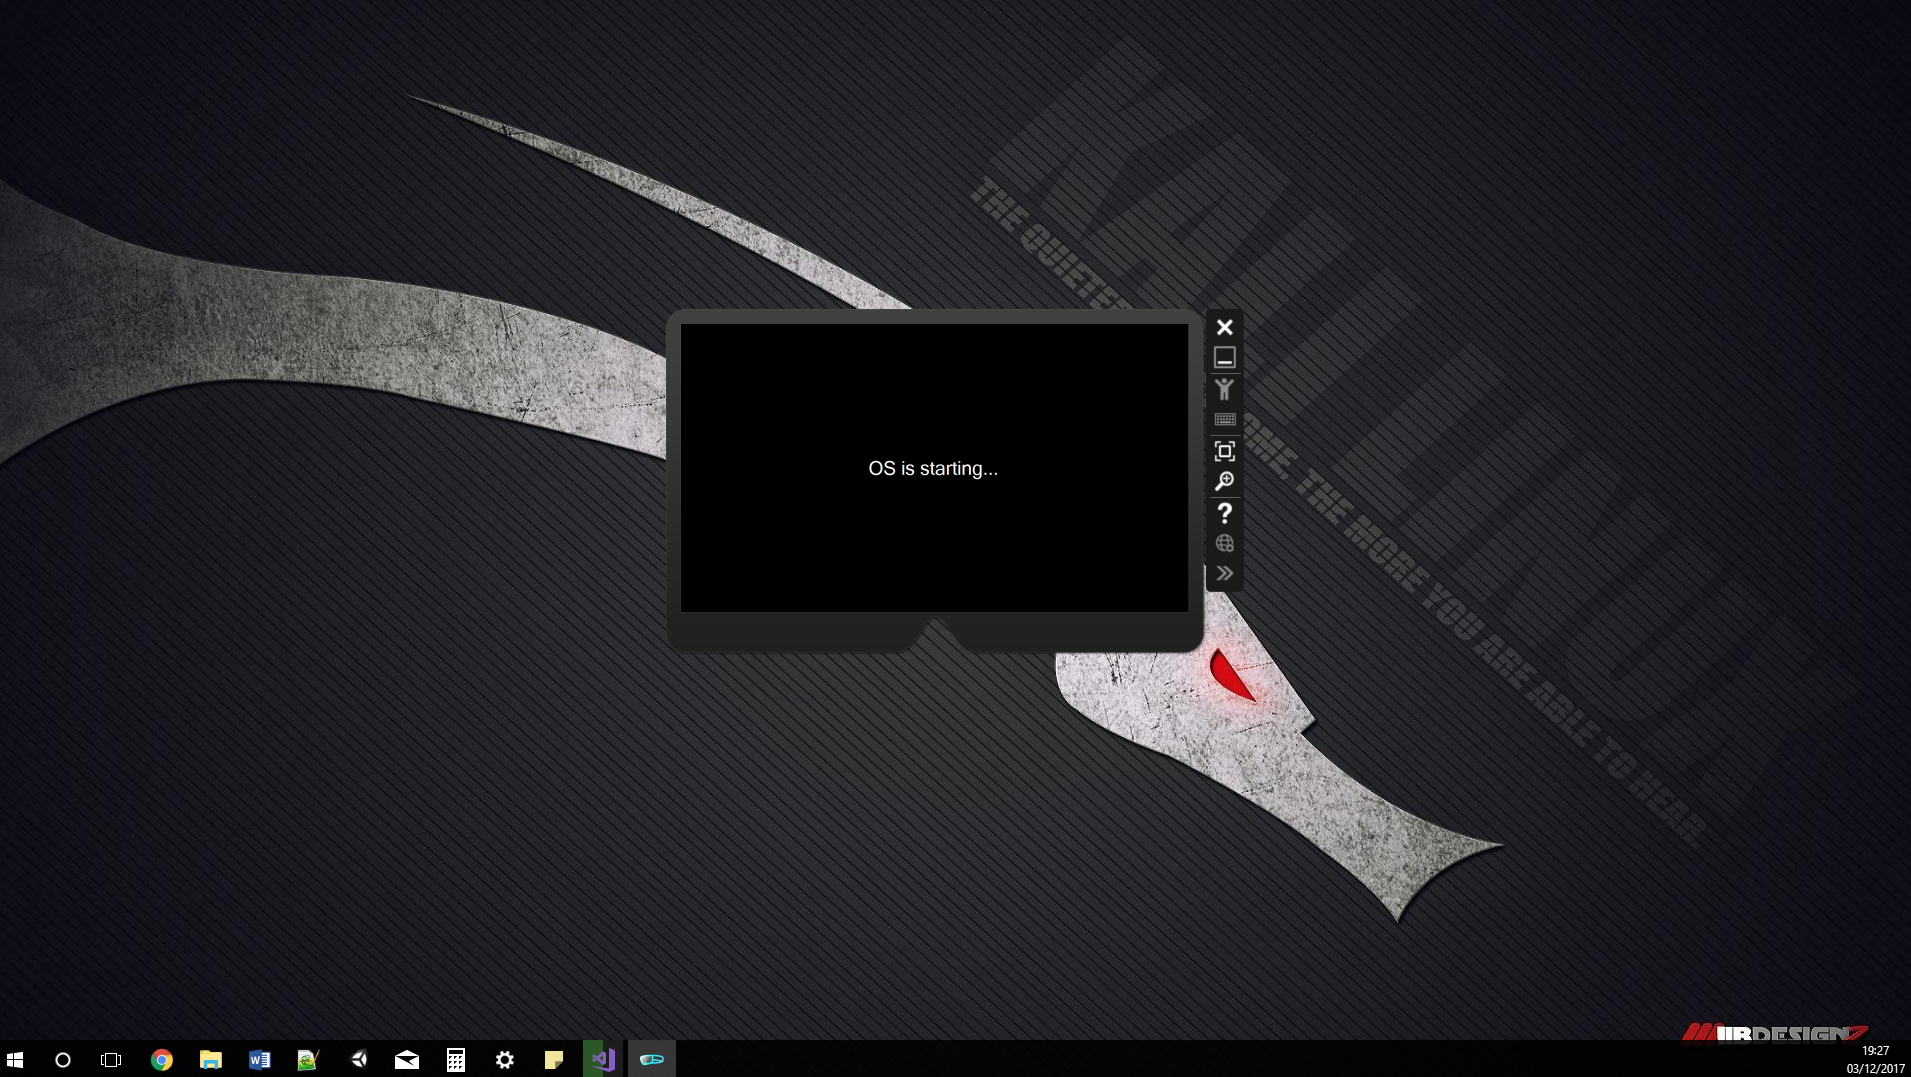1911x1077 pixels.
Task: Open Notepad++ from taskbar
Action: pyautogui.click(x=308, y=1059)
